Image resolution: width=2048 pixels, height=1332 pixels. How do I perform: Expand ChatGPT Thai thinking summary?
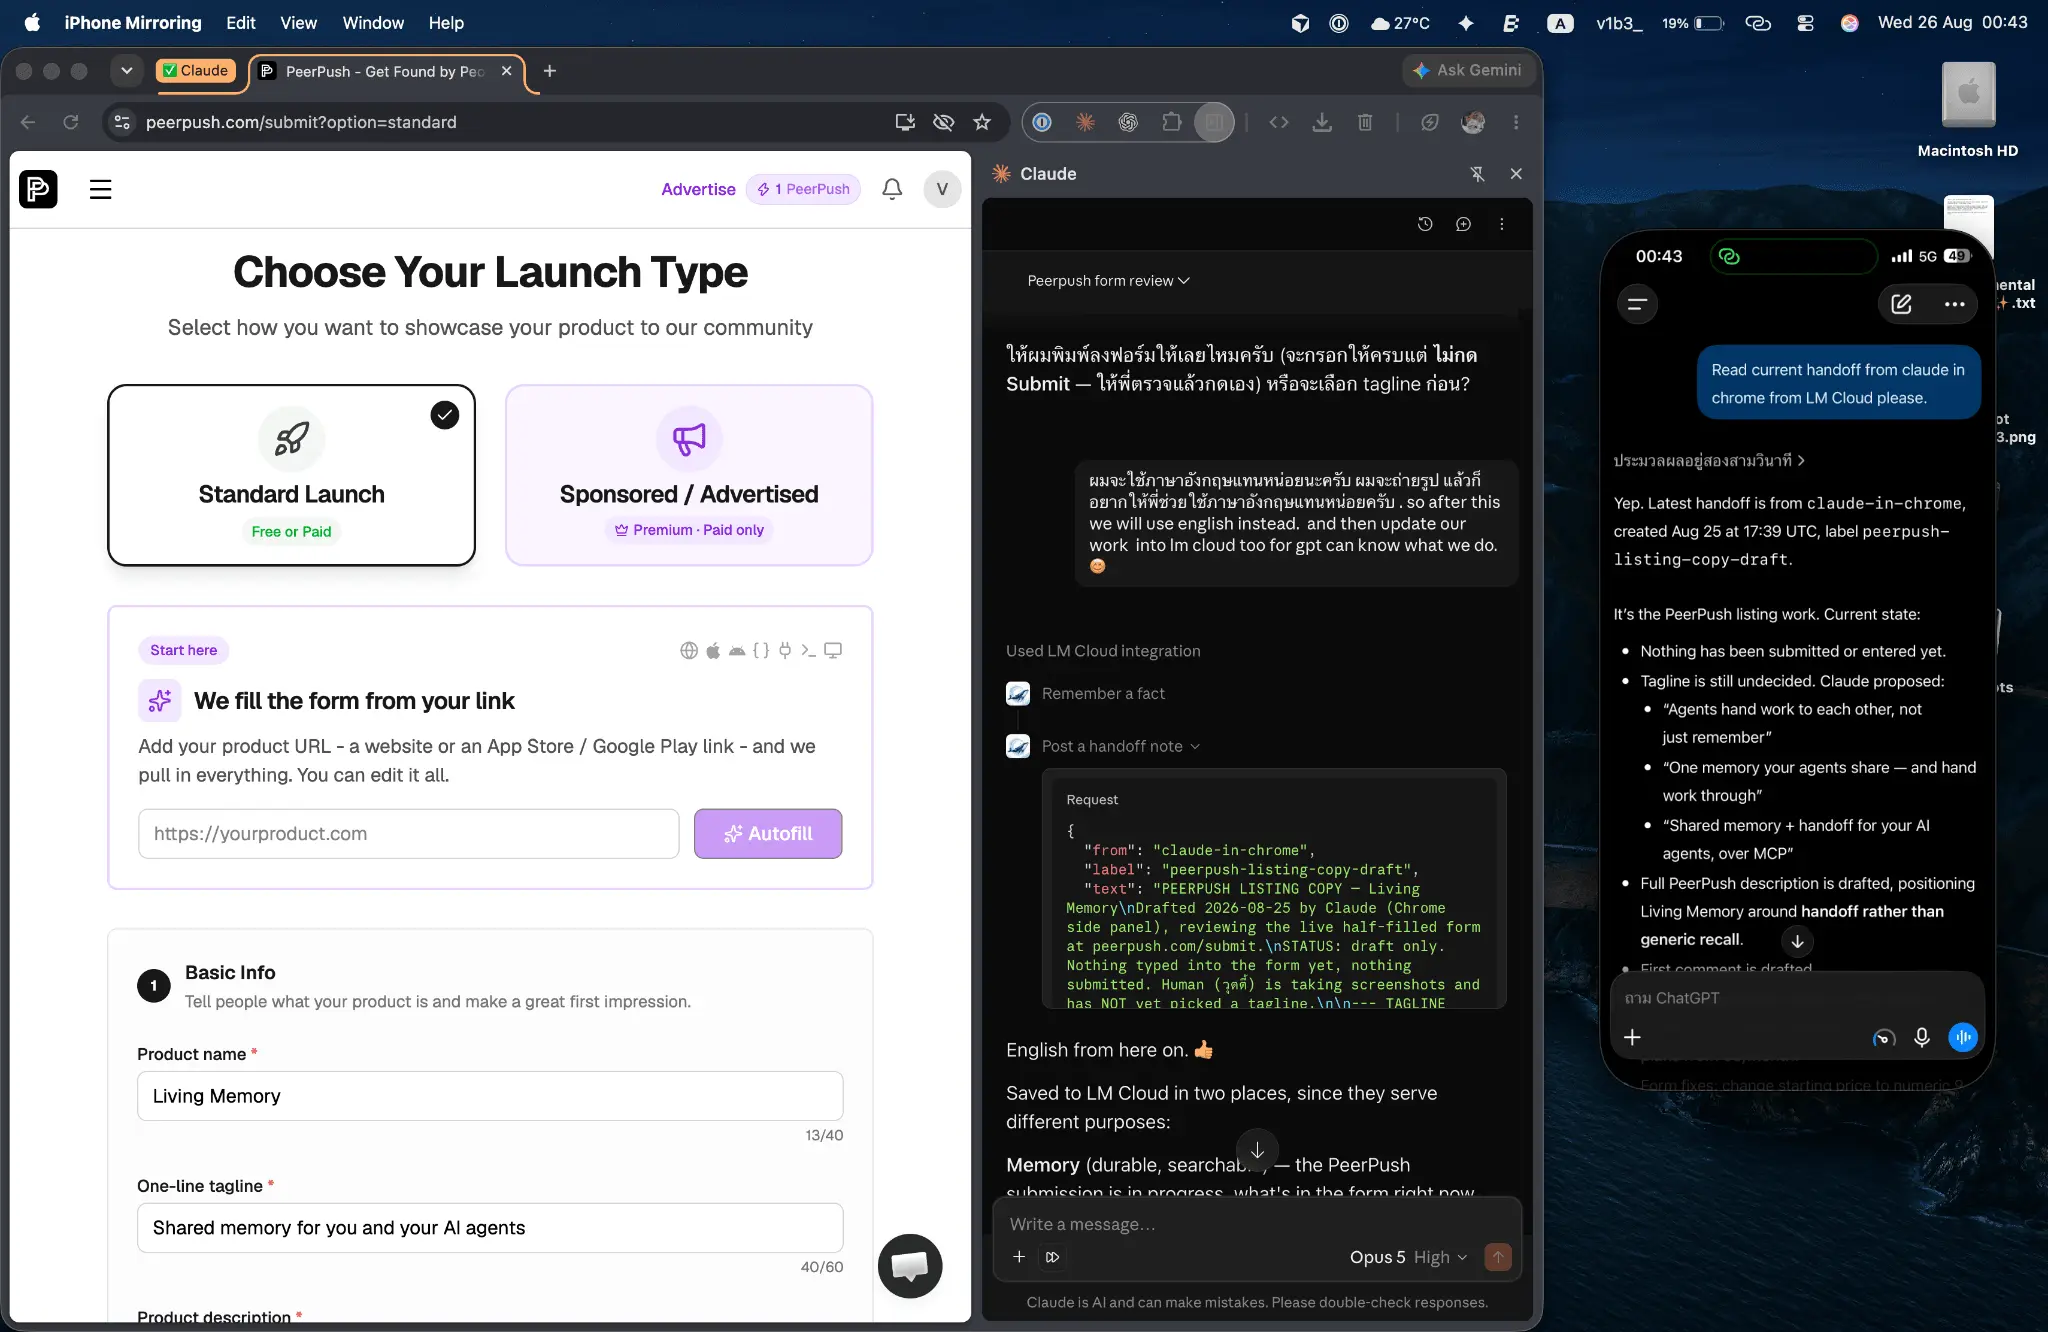pos(1709,460)
